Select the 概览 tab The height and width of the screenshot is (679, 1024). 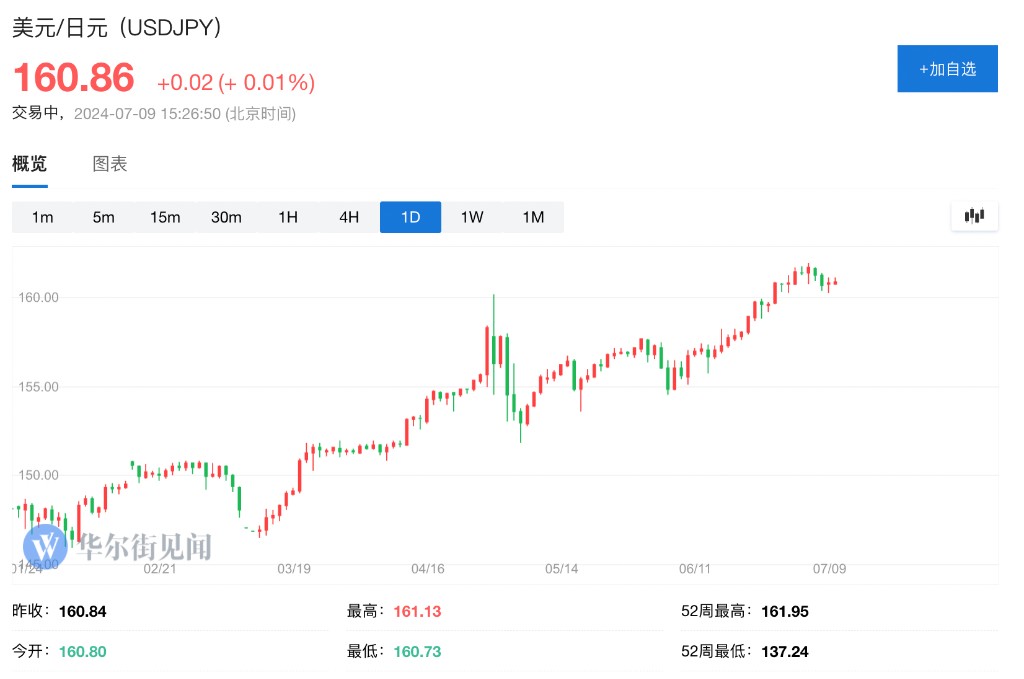[x=29, y=164]
